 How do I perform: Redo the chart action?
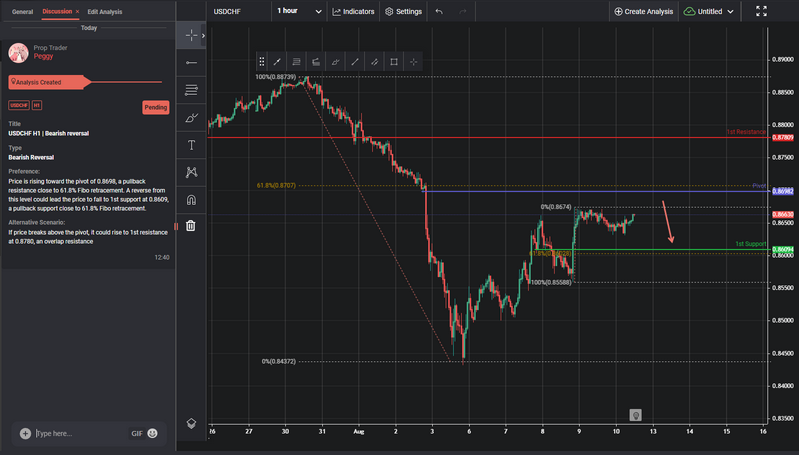(x=463, y=11)
